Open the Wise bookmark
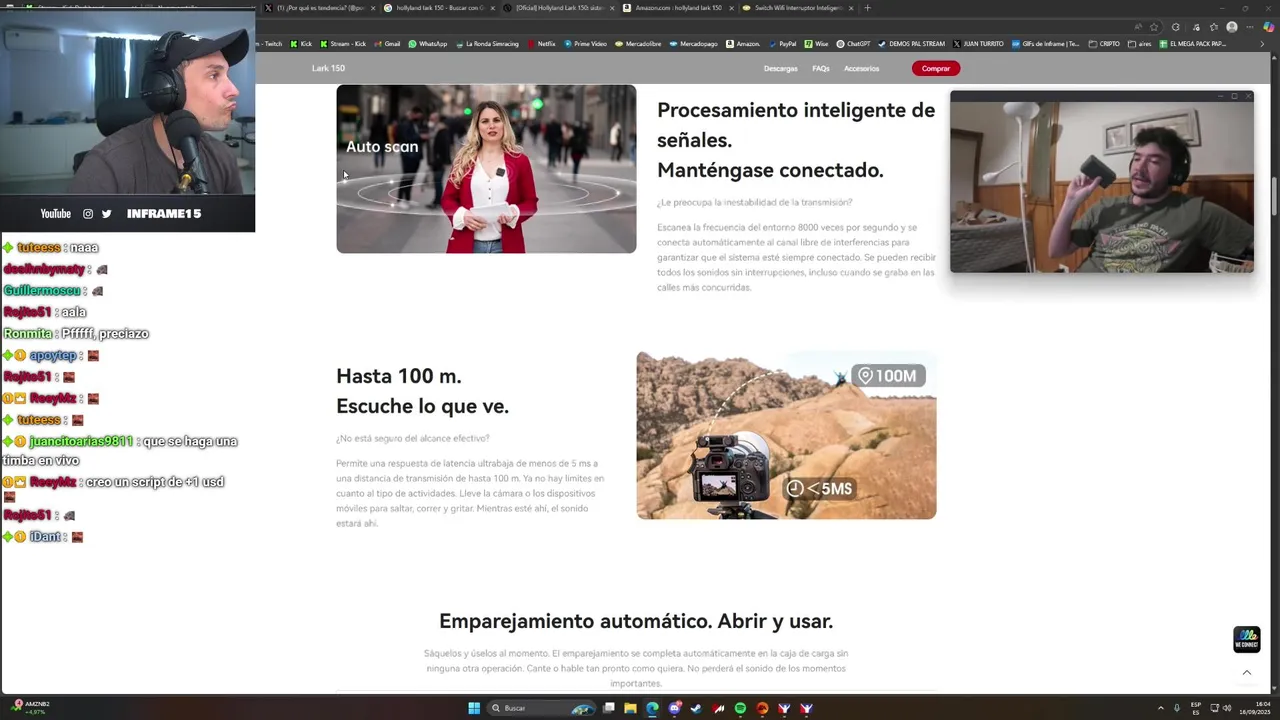This screenshot has height=720, width=1280. (816, 44)
